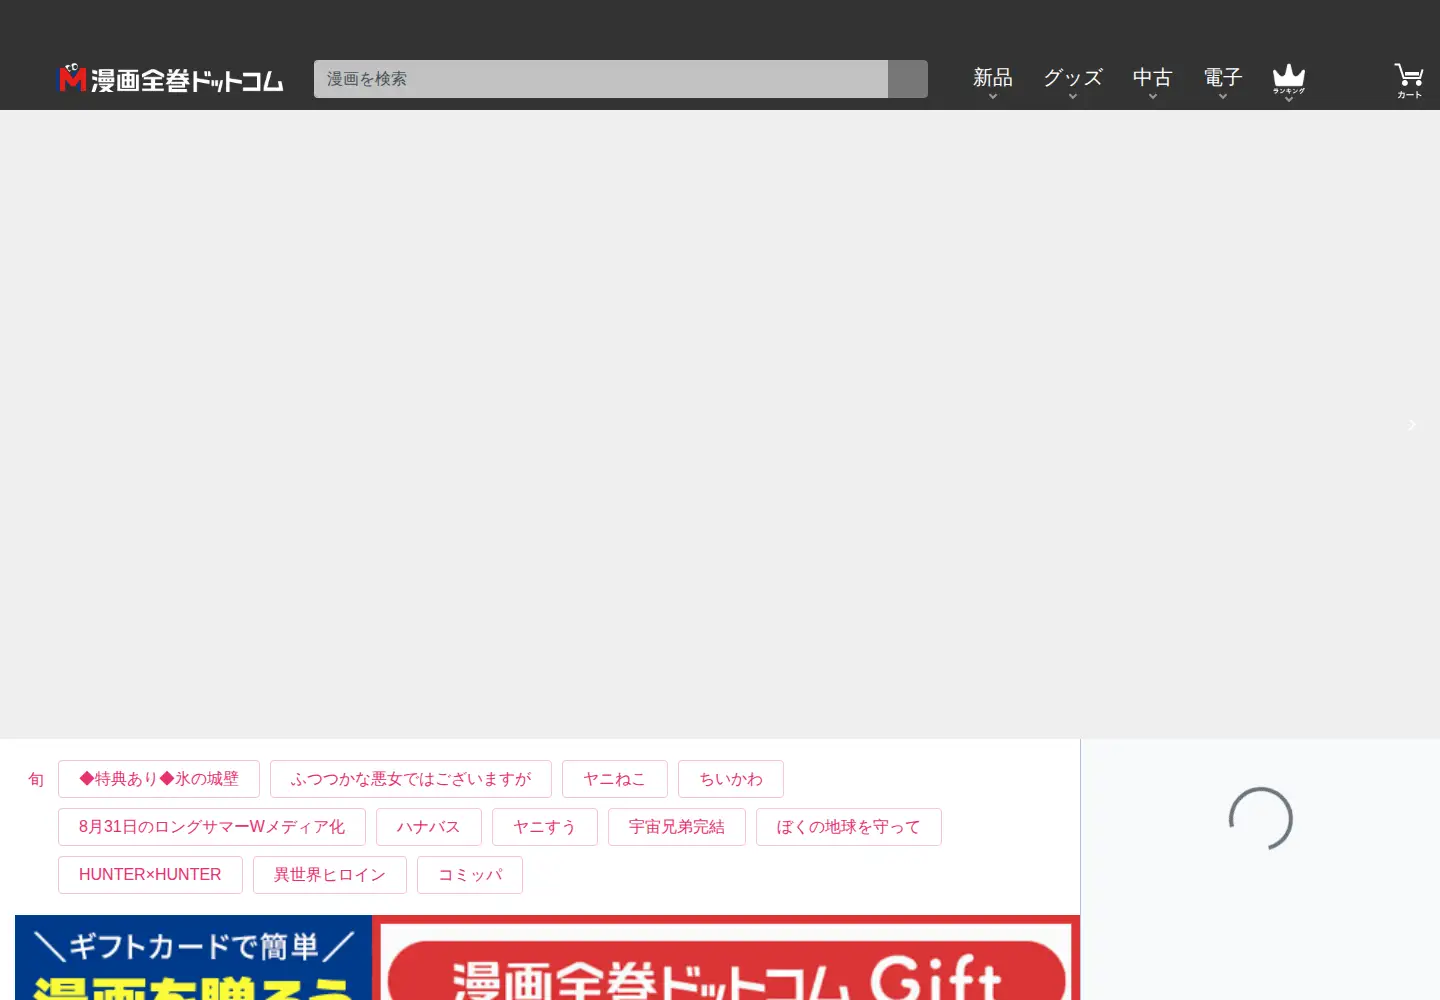Select the ハナバス tag

429,827
